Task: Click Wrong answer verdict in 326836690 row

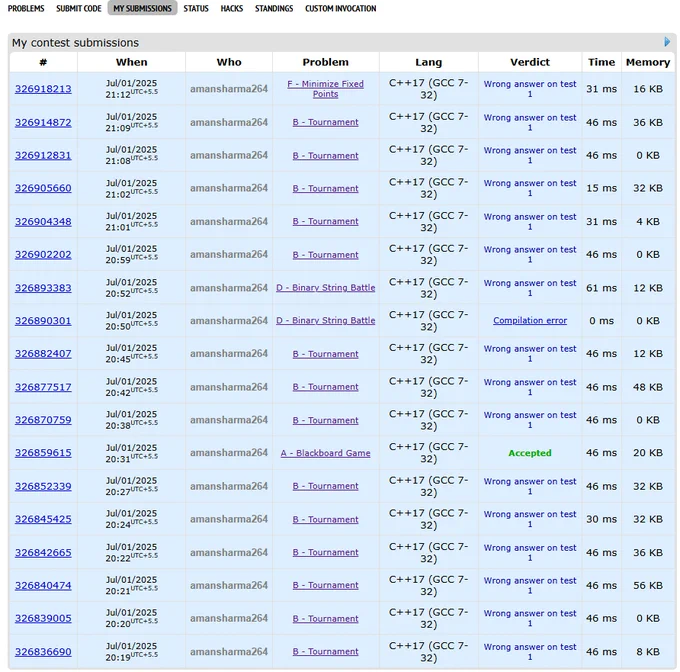Action: [530, 652]
